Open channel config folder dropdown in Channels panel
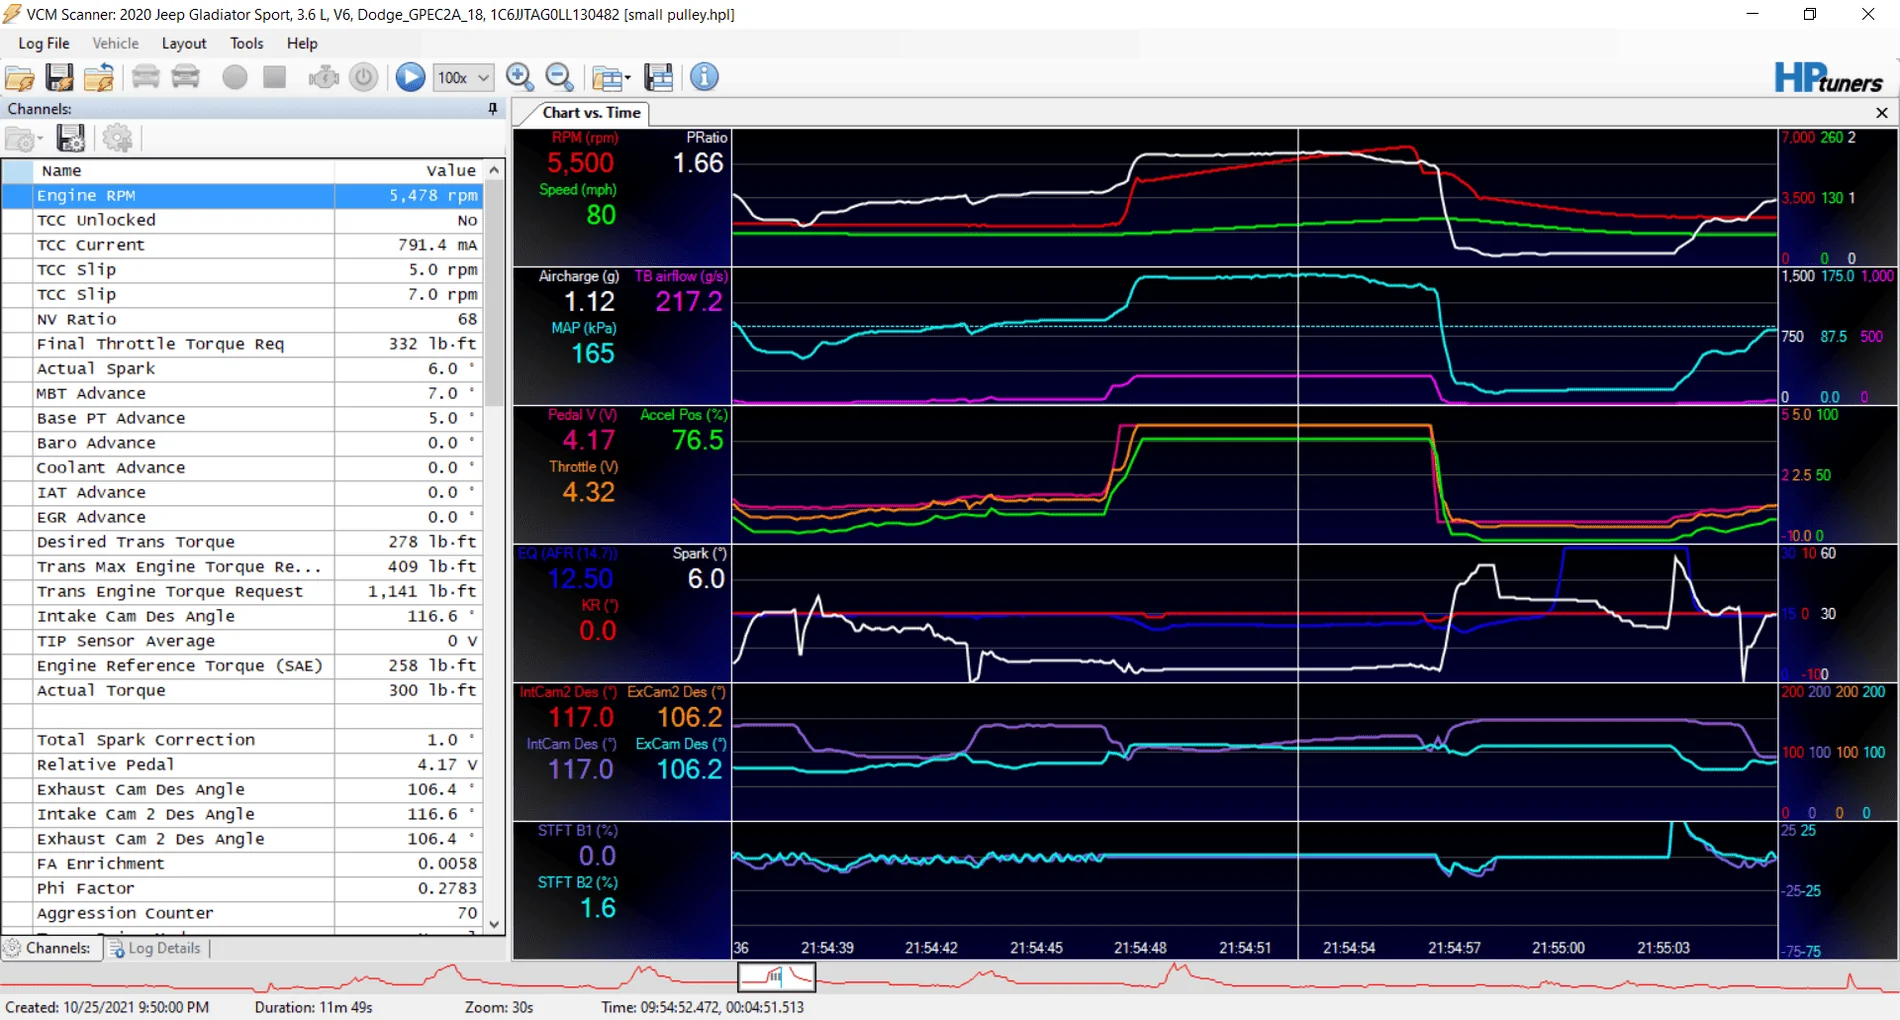This screenshot has height=1020, width=1900. [24, 139]
